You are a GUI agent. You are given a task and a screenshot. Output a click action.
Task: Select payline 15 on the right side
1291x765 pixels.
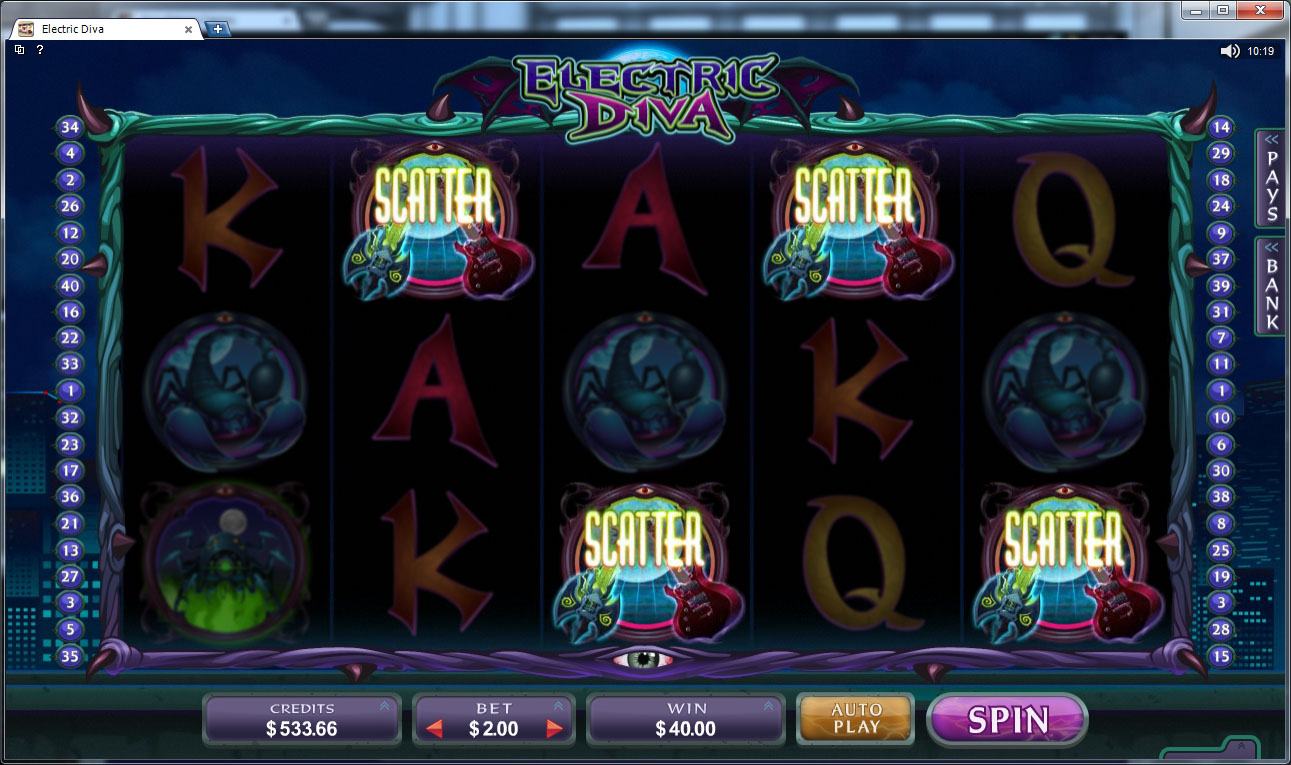1221,656
